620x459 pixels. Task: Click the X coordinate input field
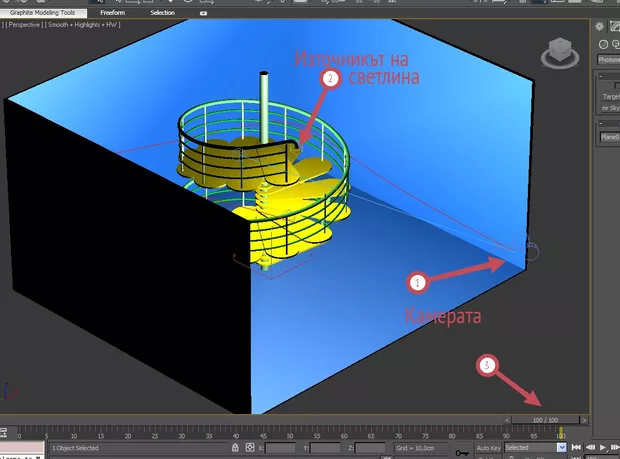point(279,448)
